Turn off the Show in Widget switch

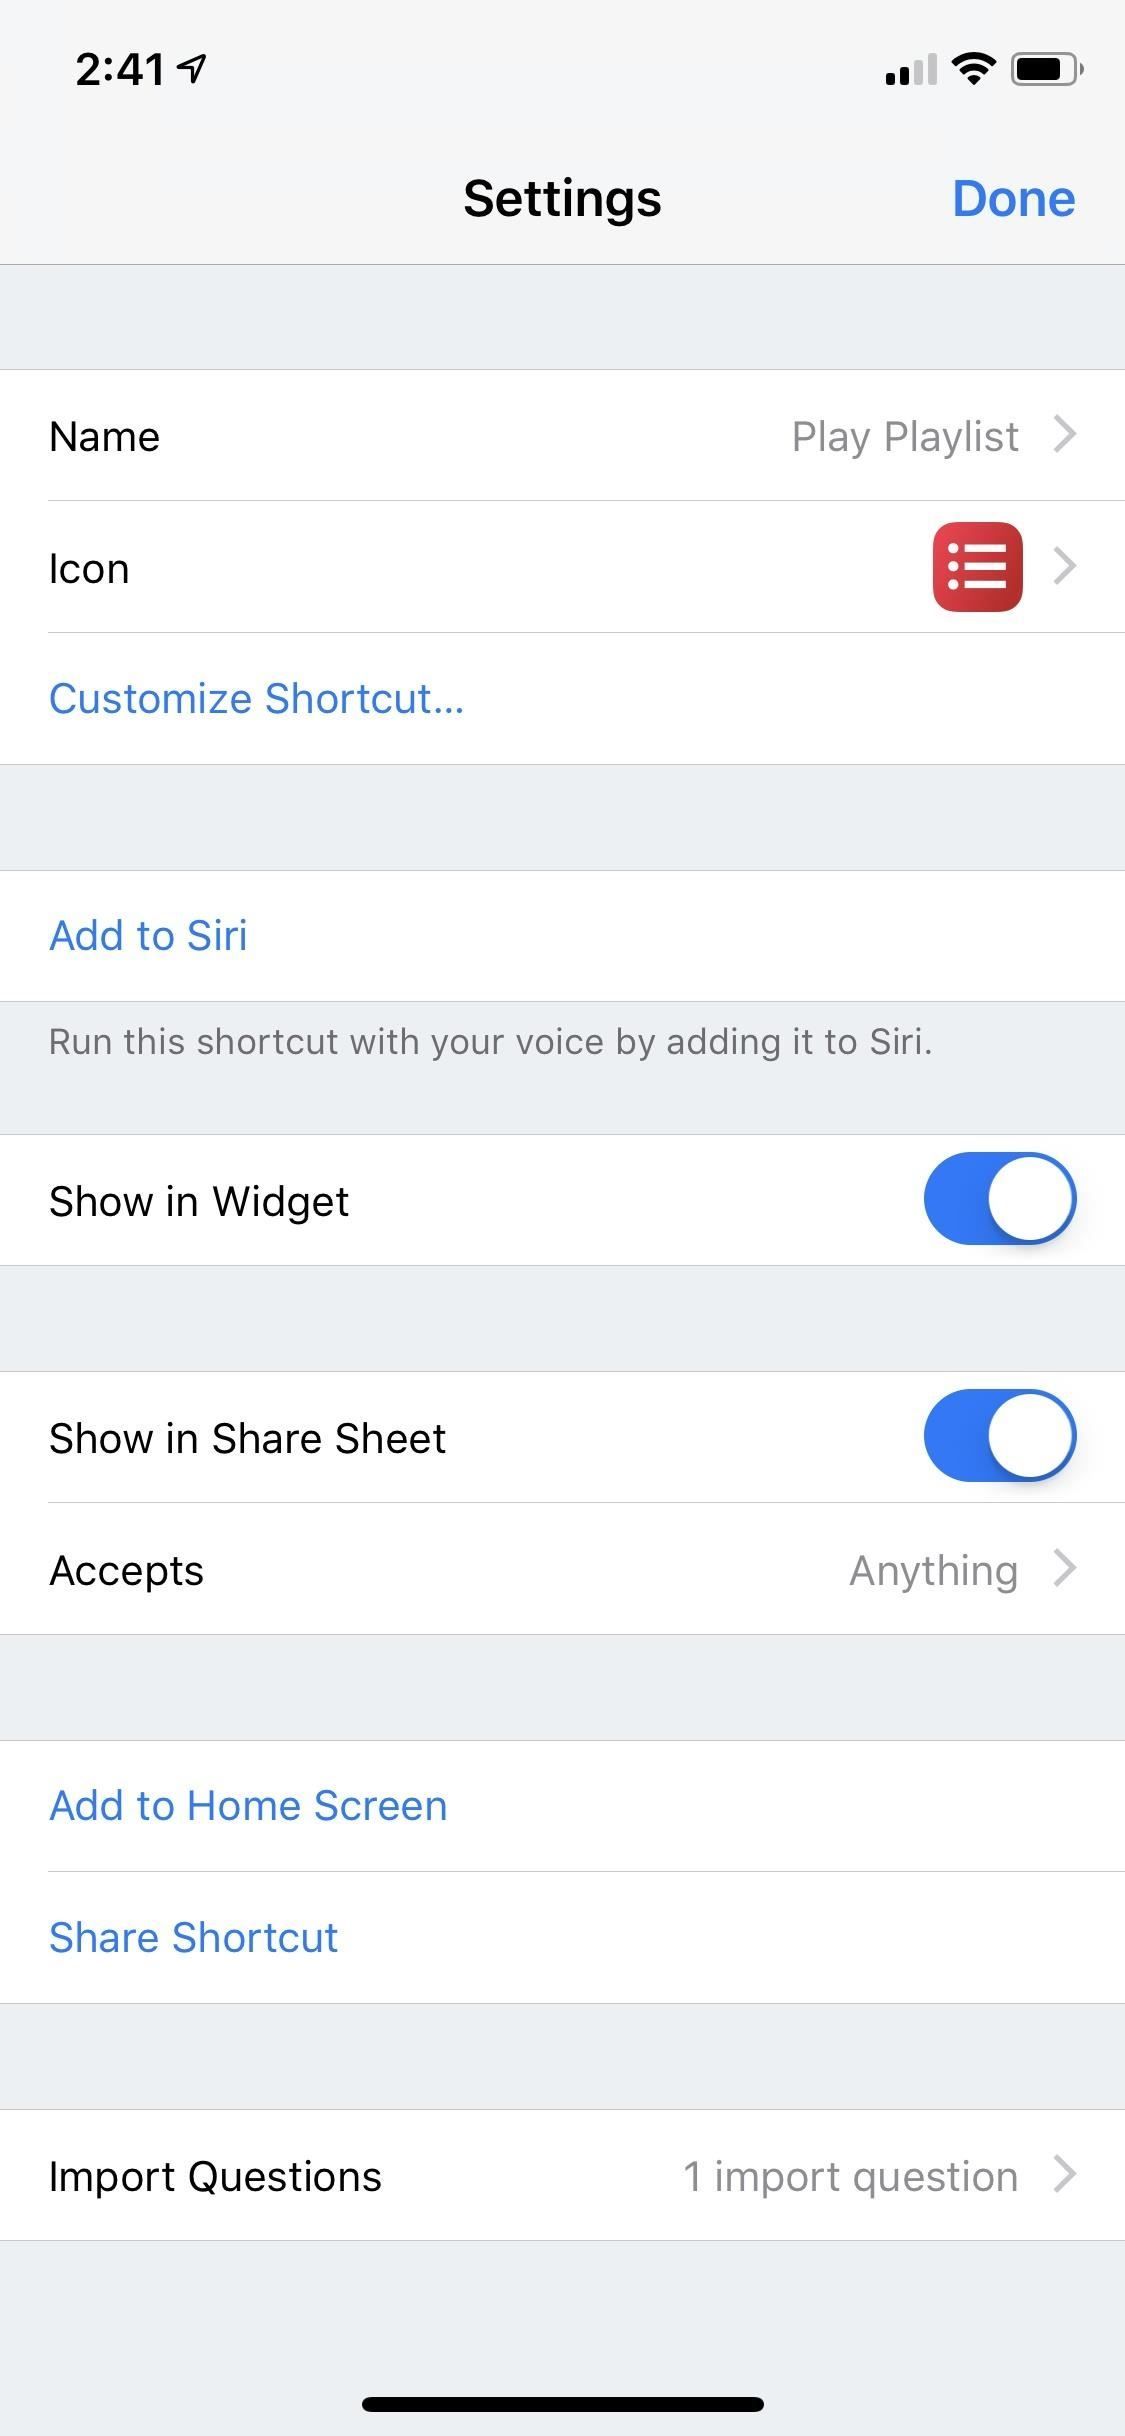tap(999, 1199)
